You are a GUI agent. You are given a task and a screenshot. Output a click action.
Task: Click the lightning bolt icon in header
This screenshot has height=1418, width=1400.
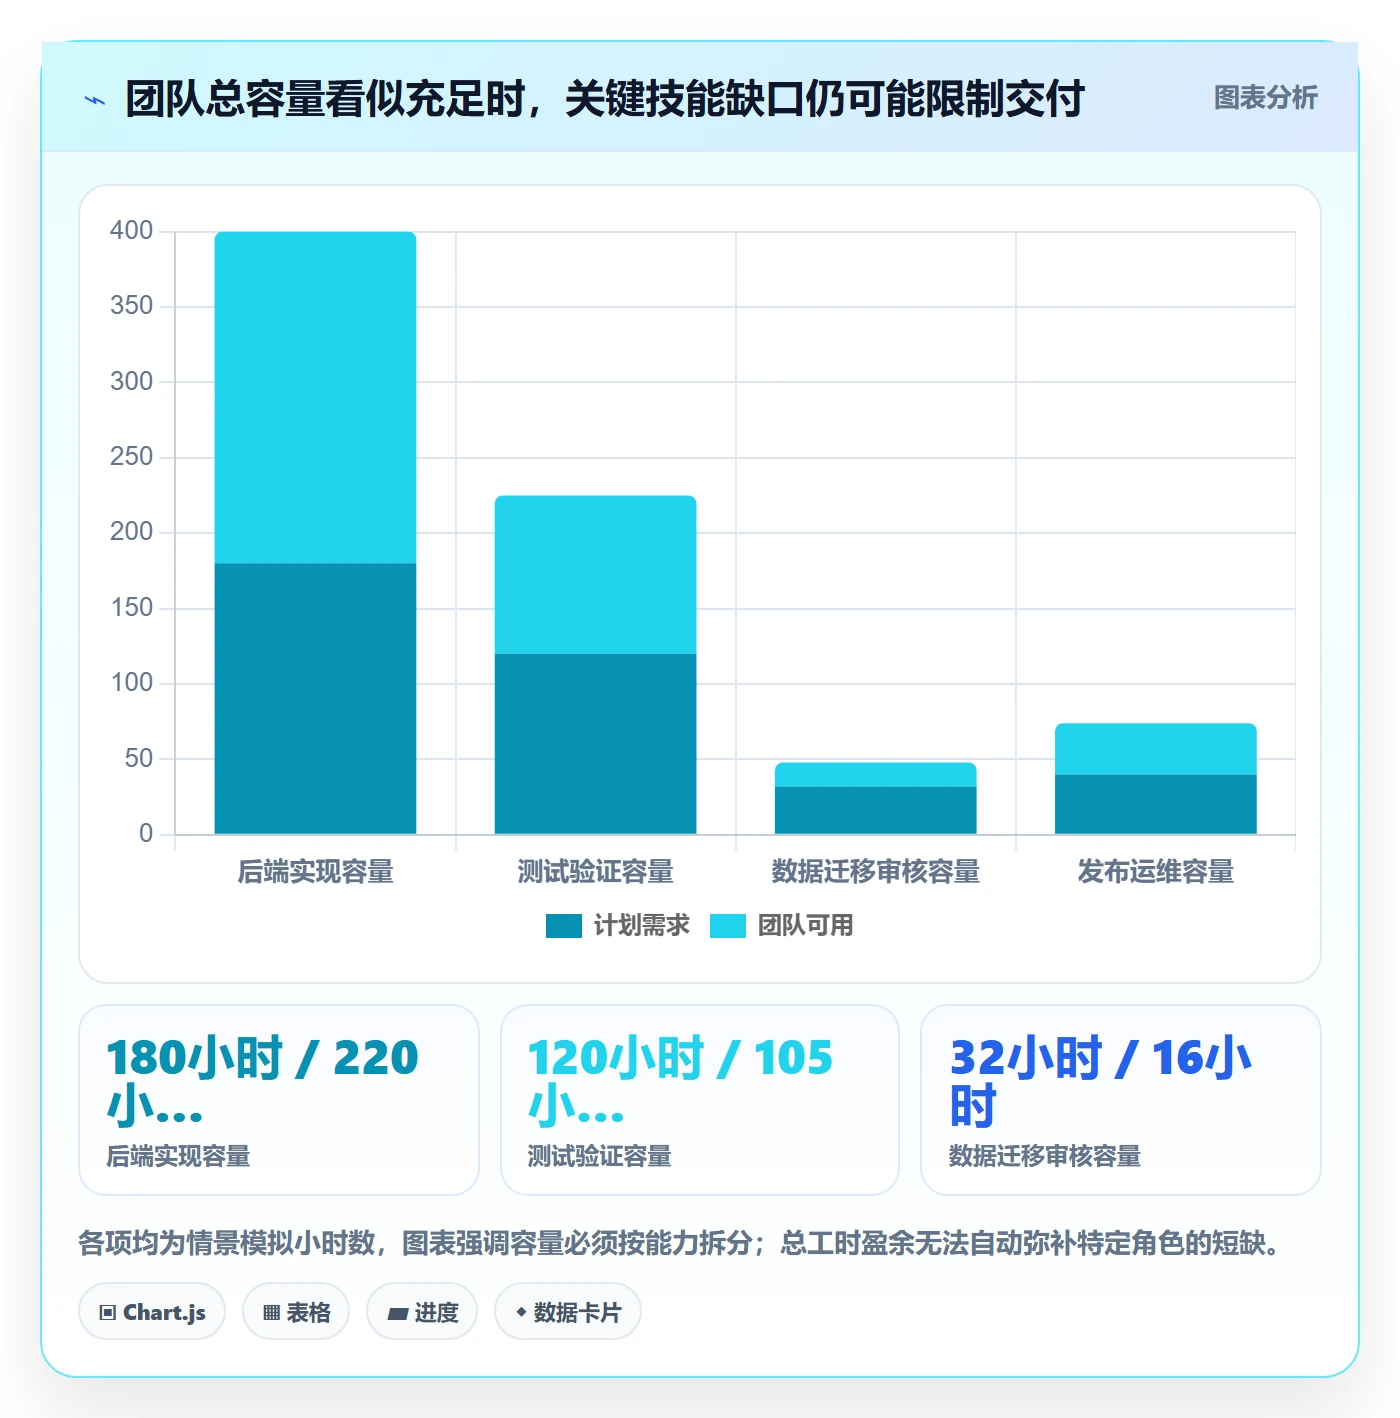95,100
